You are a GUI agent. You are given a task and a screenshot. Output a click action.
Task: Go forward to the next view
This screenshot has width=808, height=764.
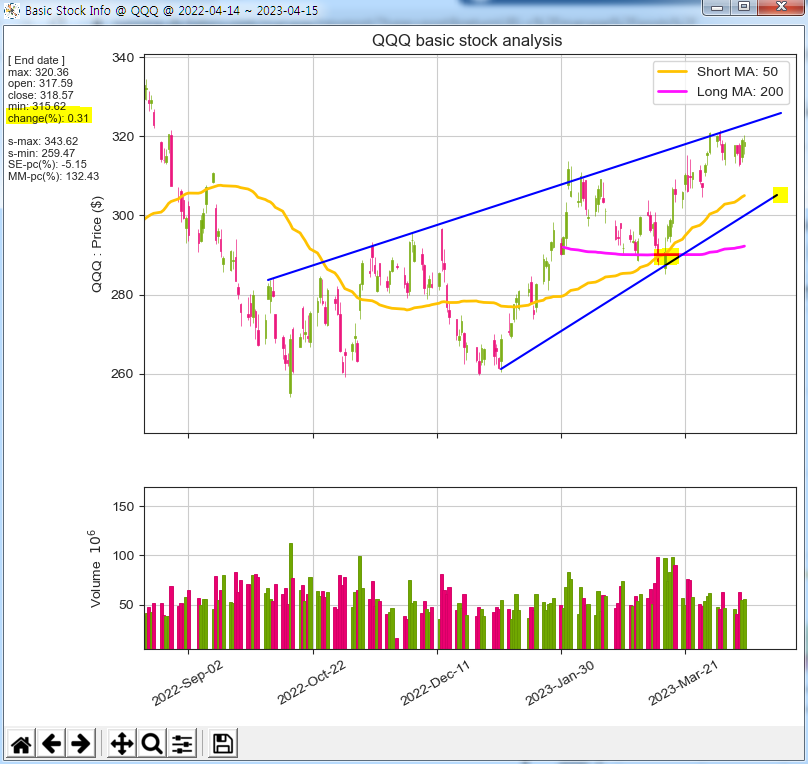pos(80,743)
